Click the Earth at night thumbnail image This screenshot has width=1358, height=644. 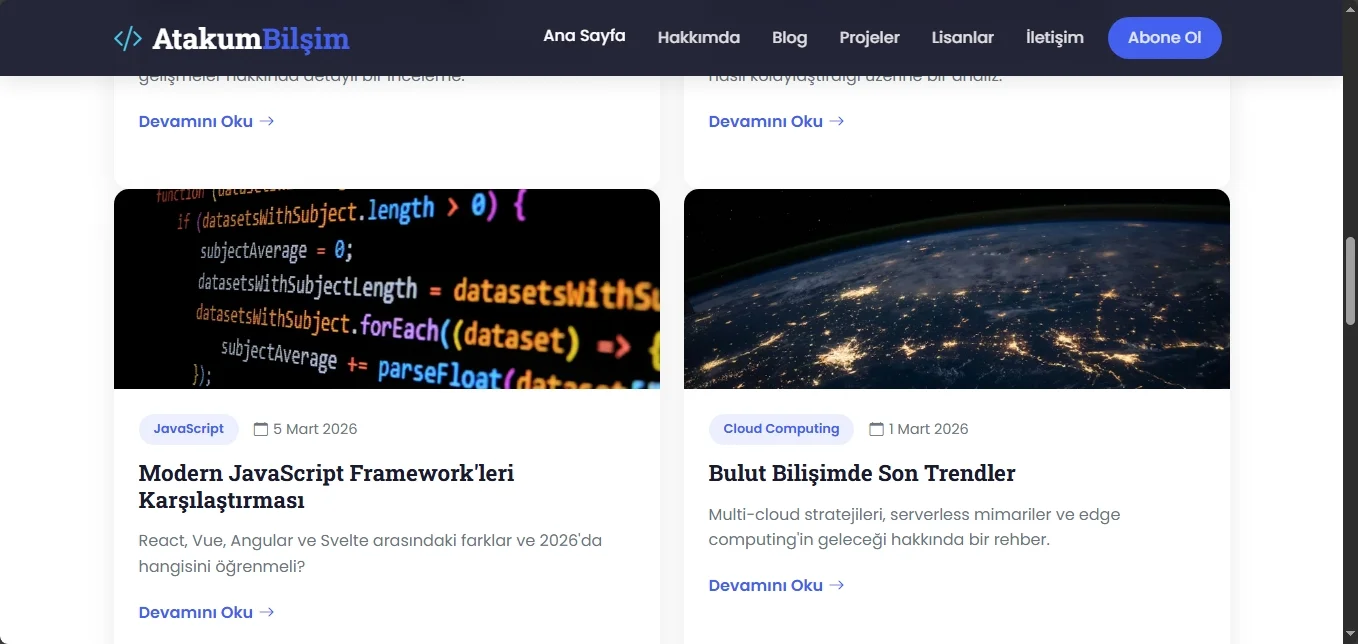pos(957,289)
